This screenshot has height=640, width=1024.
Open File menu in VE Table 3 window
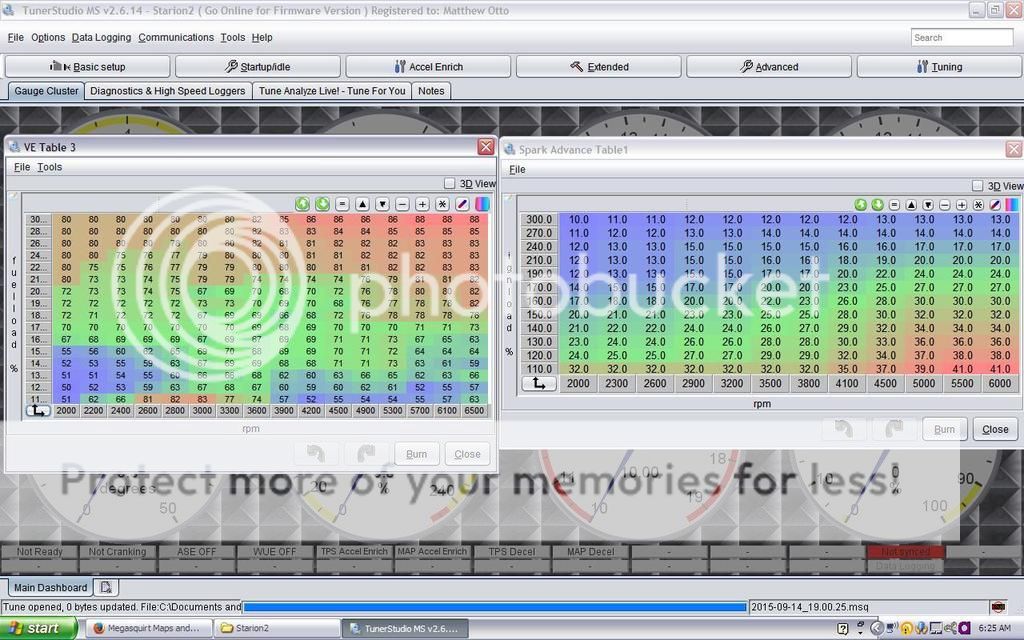(22, 167)
